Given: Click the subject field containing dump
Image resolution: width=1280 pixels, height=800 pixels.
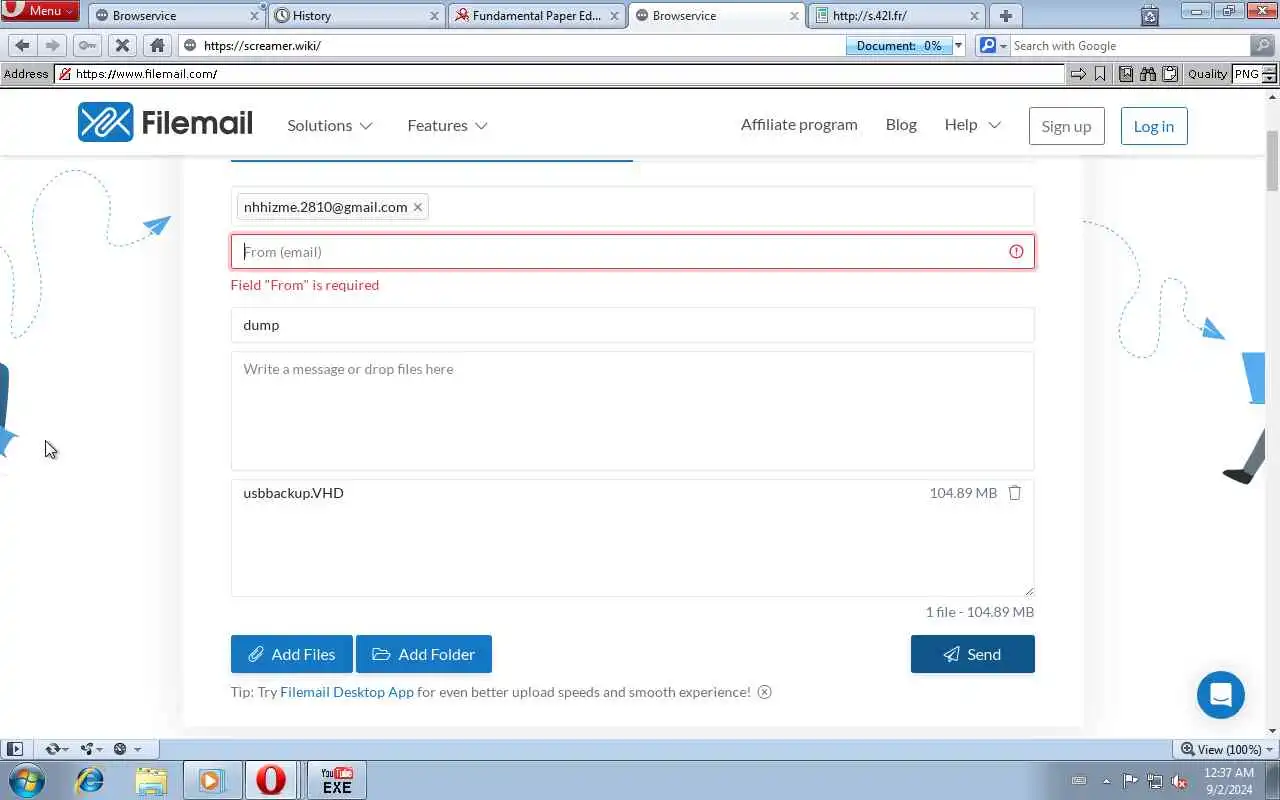Looking at the screenshot, I should pos(632,325).
